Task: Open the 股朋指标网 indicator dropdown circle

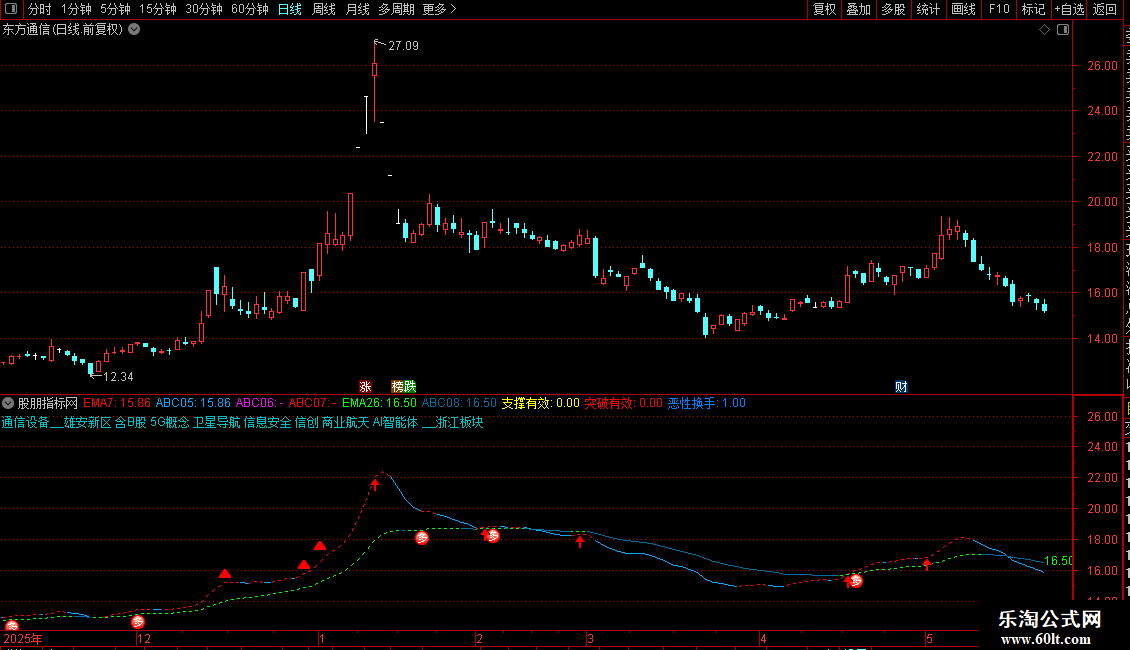Action: (x=8, y=403)
